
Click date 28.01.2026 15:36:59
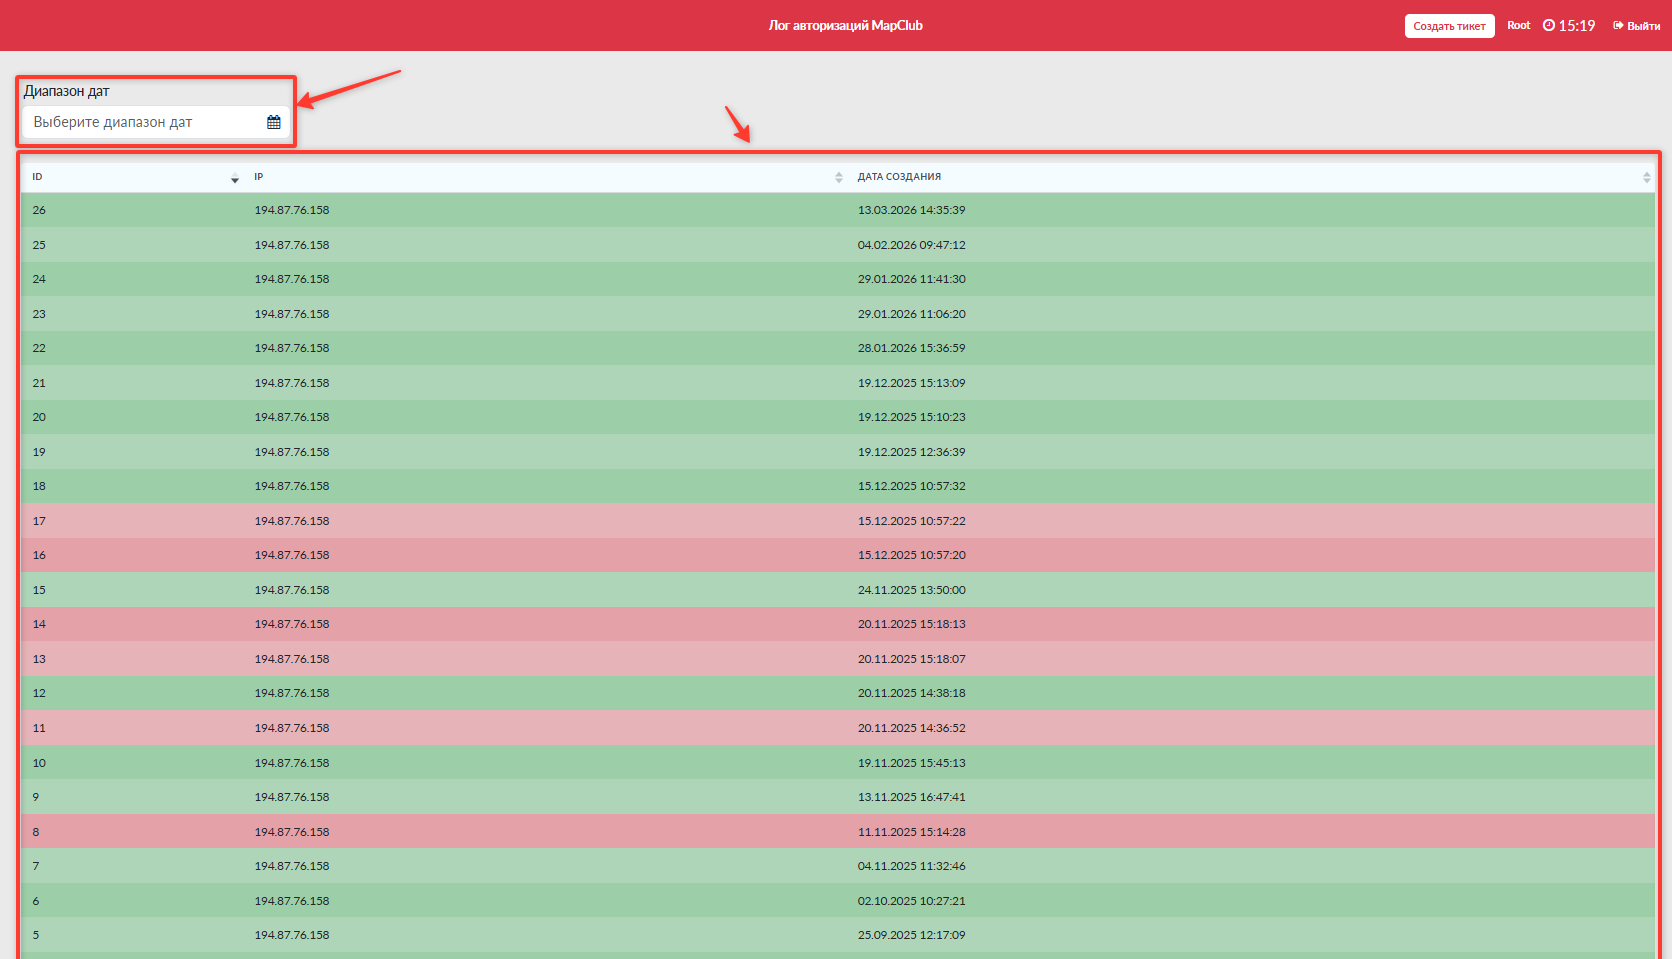click(912, 348)
